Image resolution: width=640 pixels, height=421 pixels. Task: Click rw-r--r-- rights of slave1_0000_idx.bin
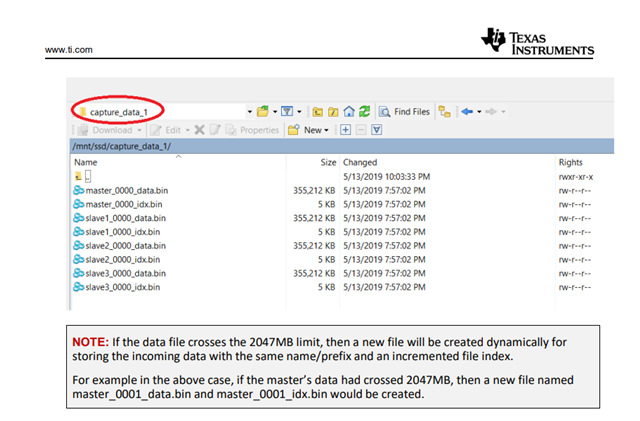[x=575, y=232]
